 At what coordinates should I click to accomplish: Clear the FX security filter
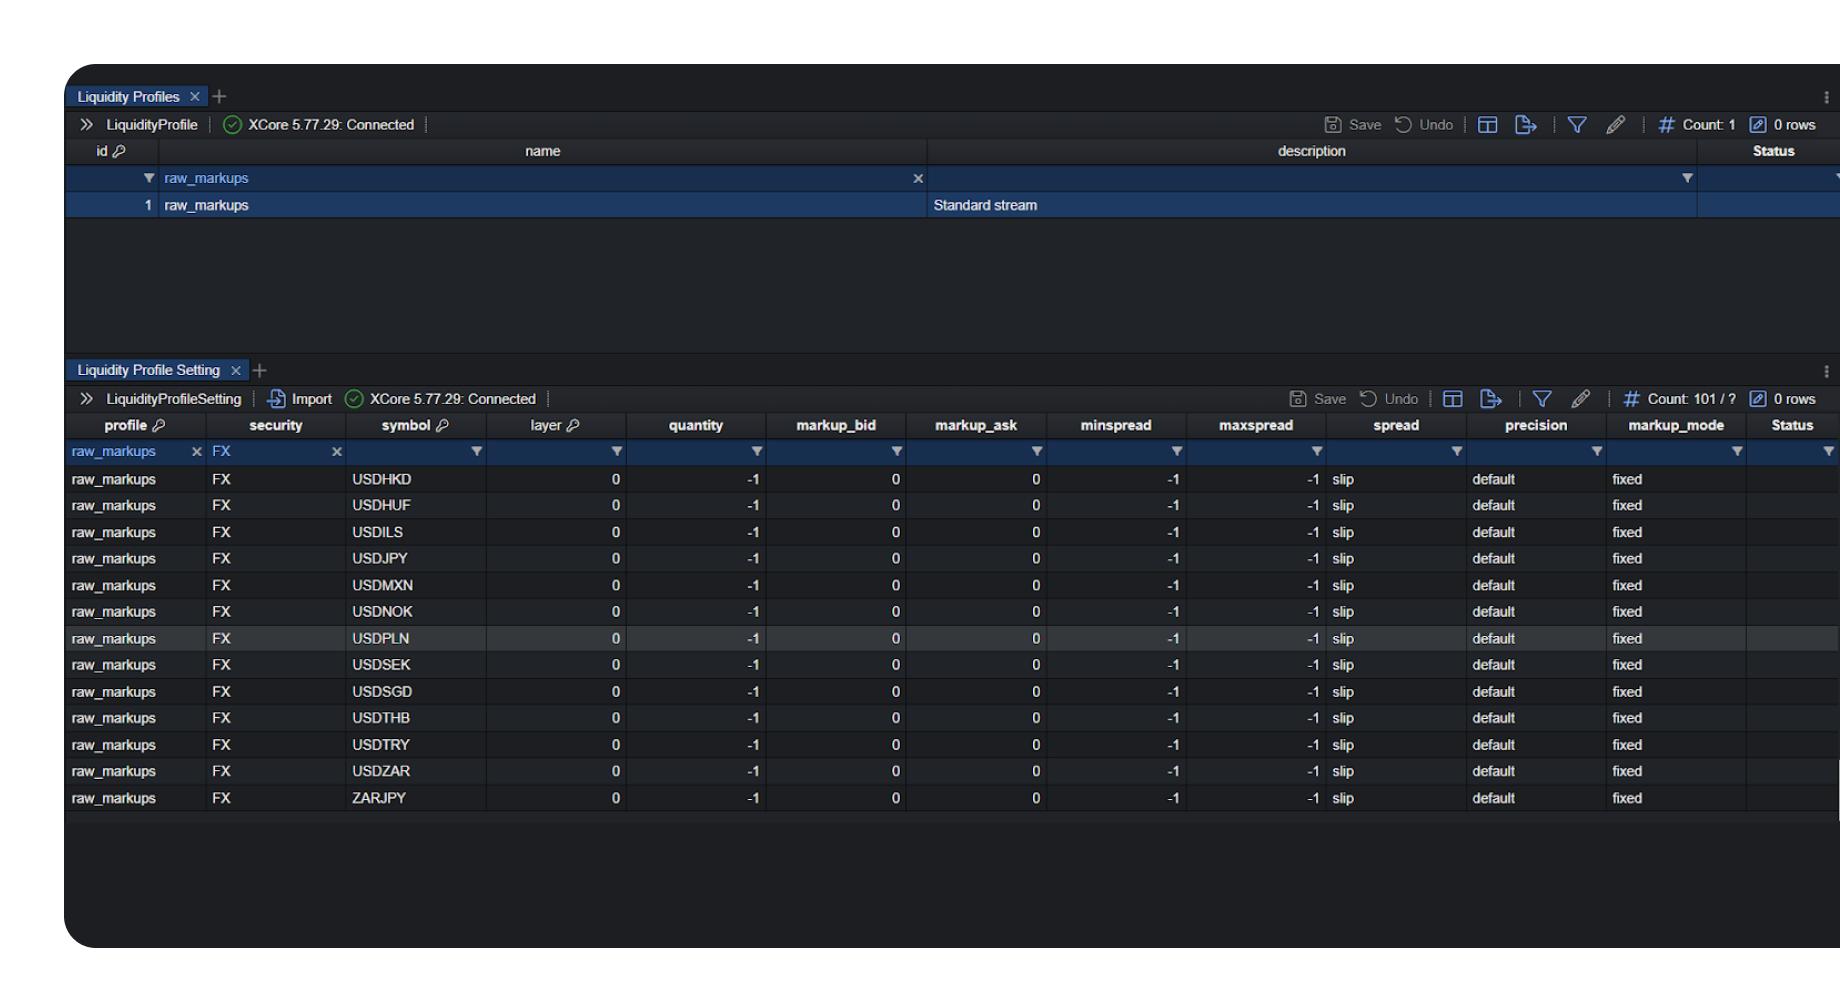coord(337,452)
